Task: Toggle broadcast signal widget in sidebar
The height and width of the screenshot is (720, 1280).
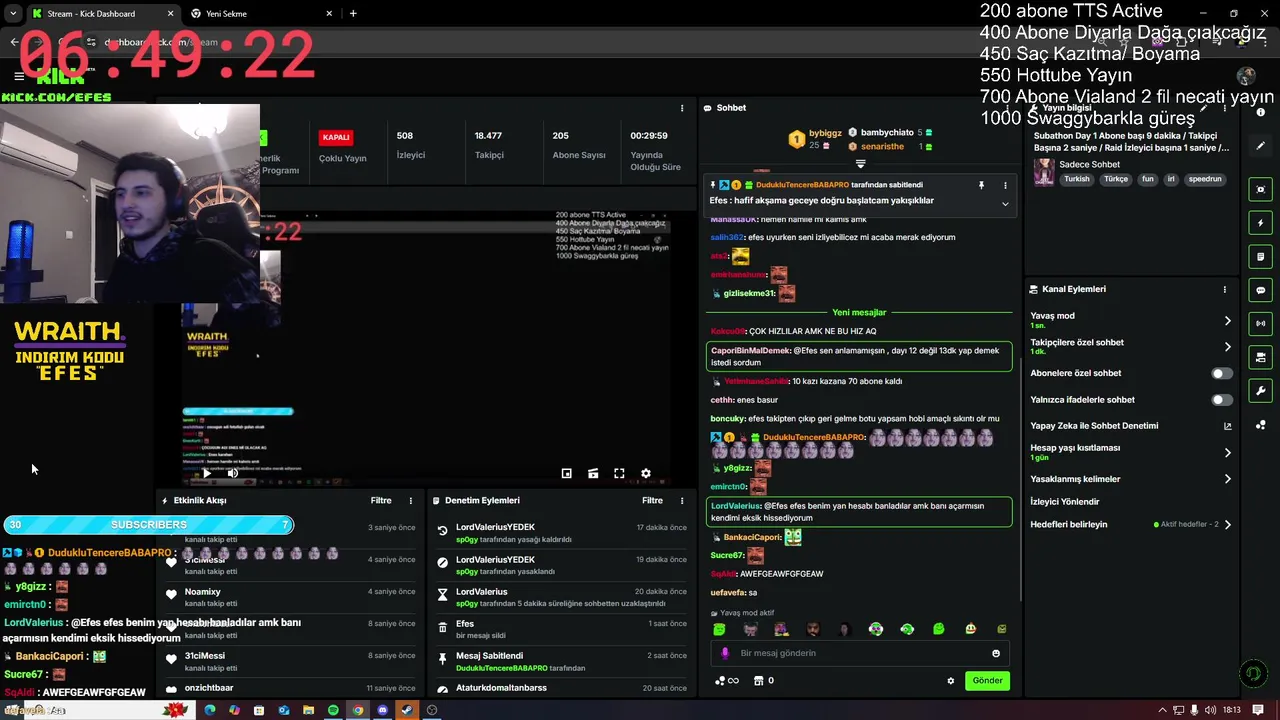Action: pos(1260,323)
